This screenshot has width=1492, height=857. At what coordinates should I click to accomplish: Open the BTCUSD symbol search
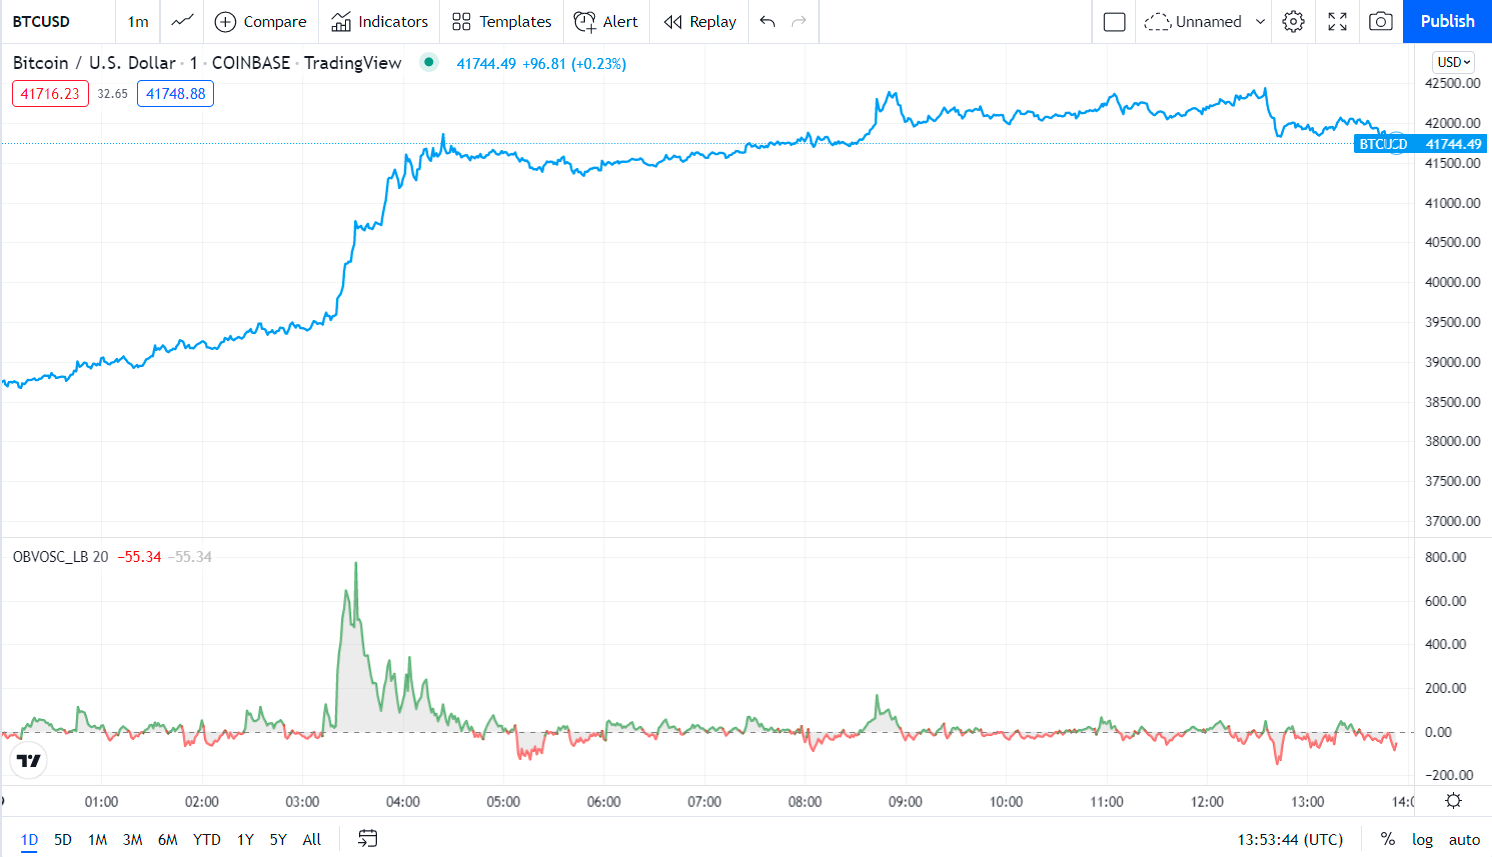[42, 22]
